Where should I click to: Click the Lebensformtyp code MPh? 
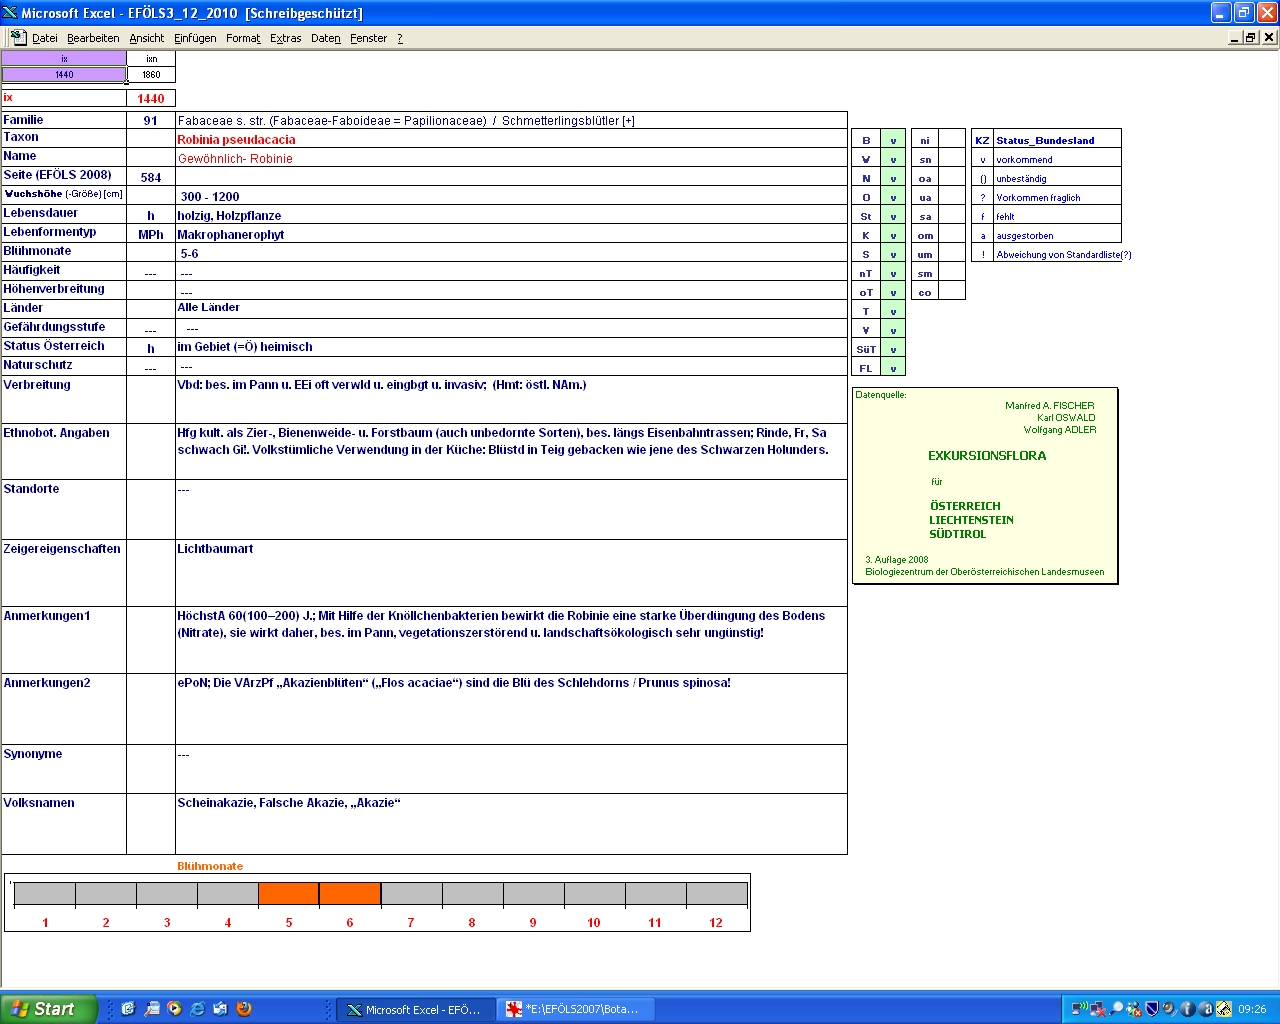[x=151, y=235]
